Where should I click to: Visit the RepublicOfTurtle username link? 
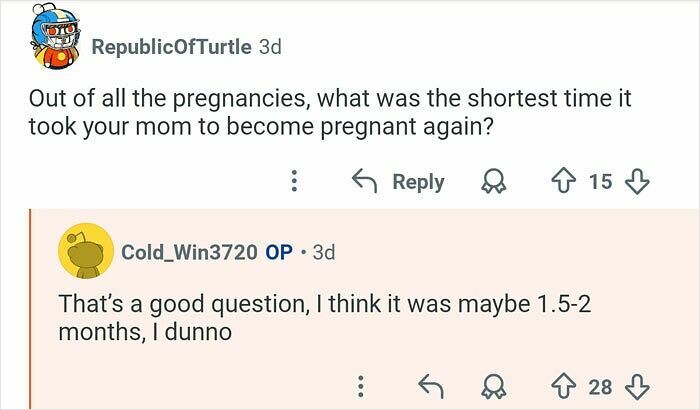coord(171,47)
